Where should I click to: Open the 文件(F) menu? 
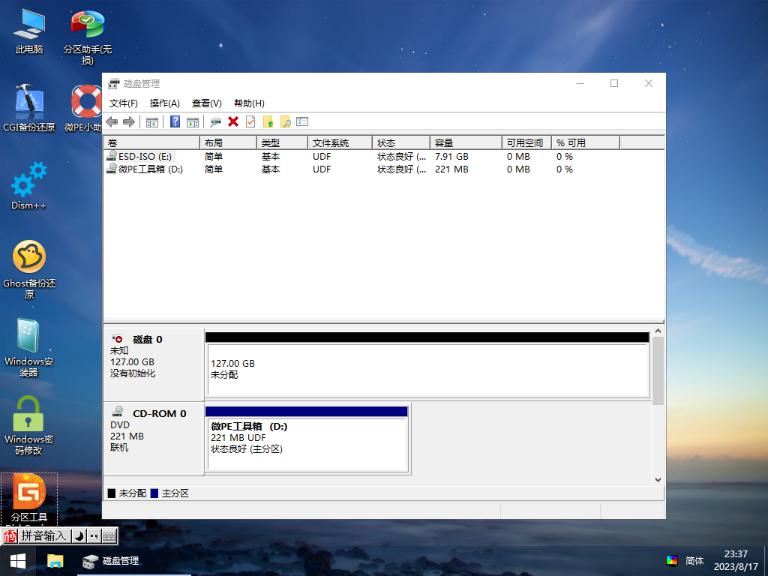[x=123, y=103]
